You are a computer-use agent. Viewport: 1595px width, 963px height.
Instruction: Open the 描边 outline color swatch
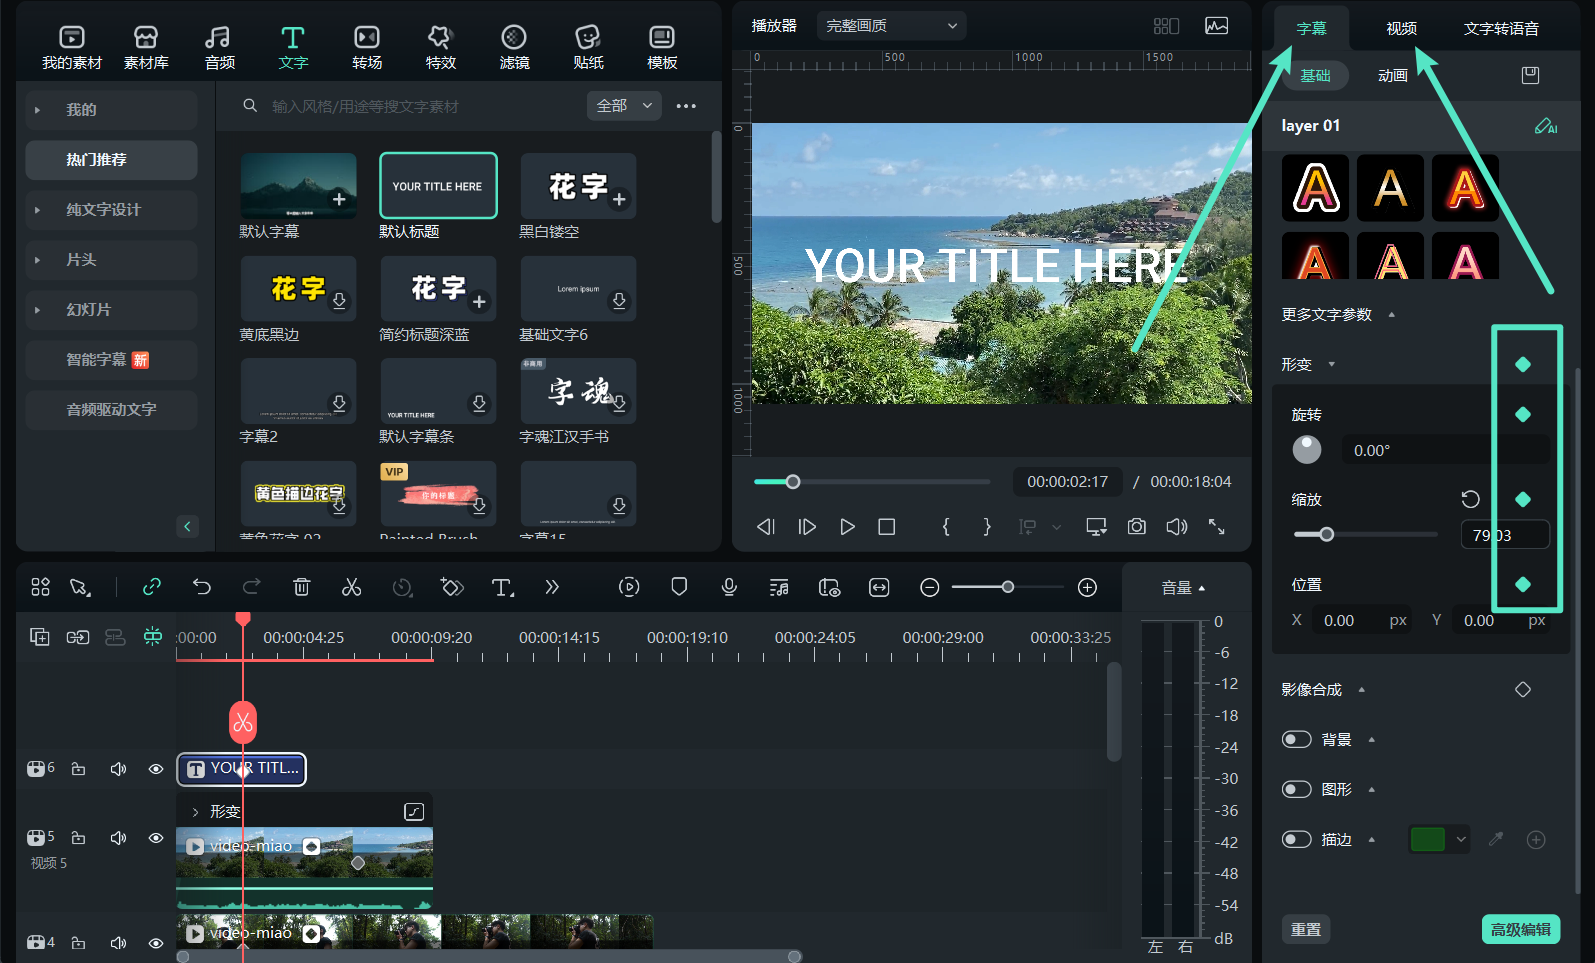coord(1428,840)
